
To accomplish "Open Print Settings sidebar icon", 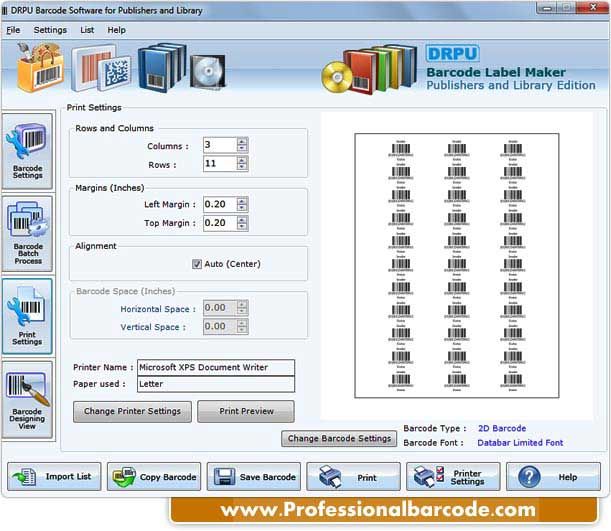I will coord(27,316).
